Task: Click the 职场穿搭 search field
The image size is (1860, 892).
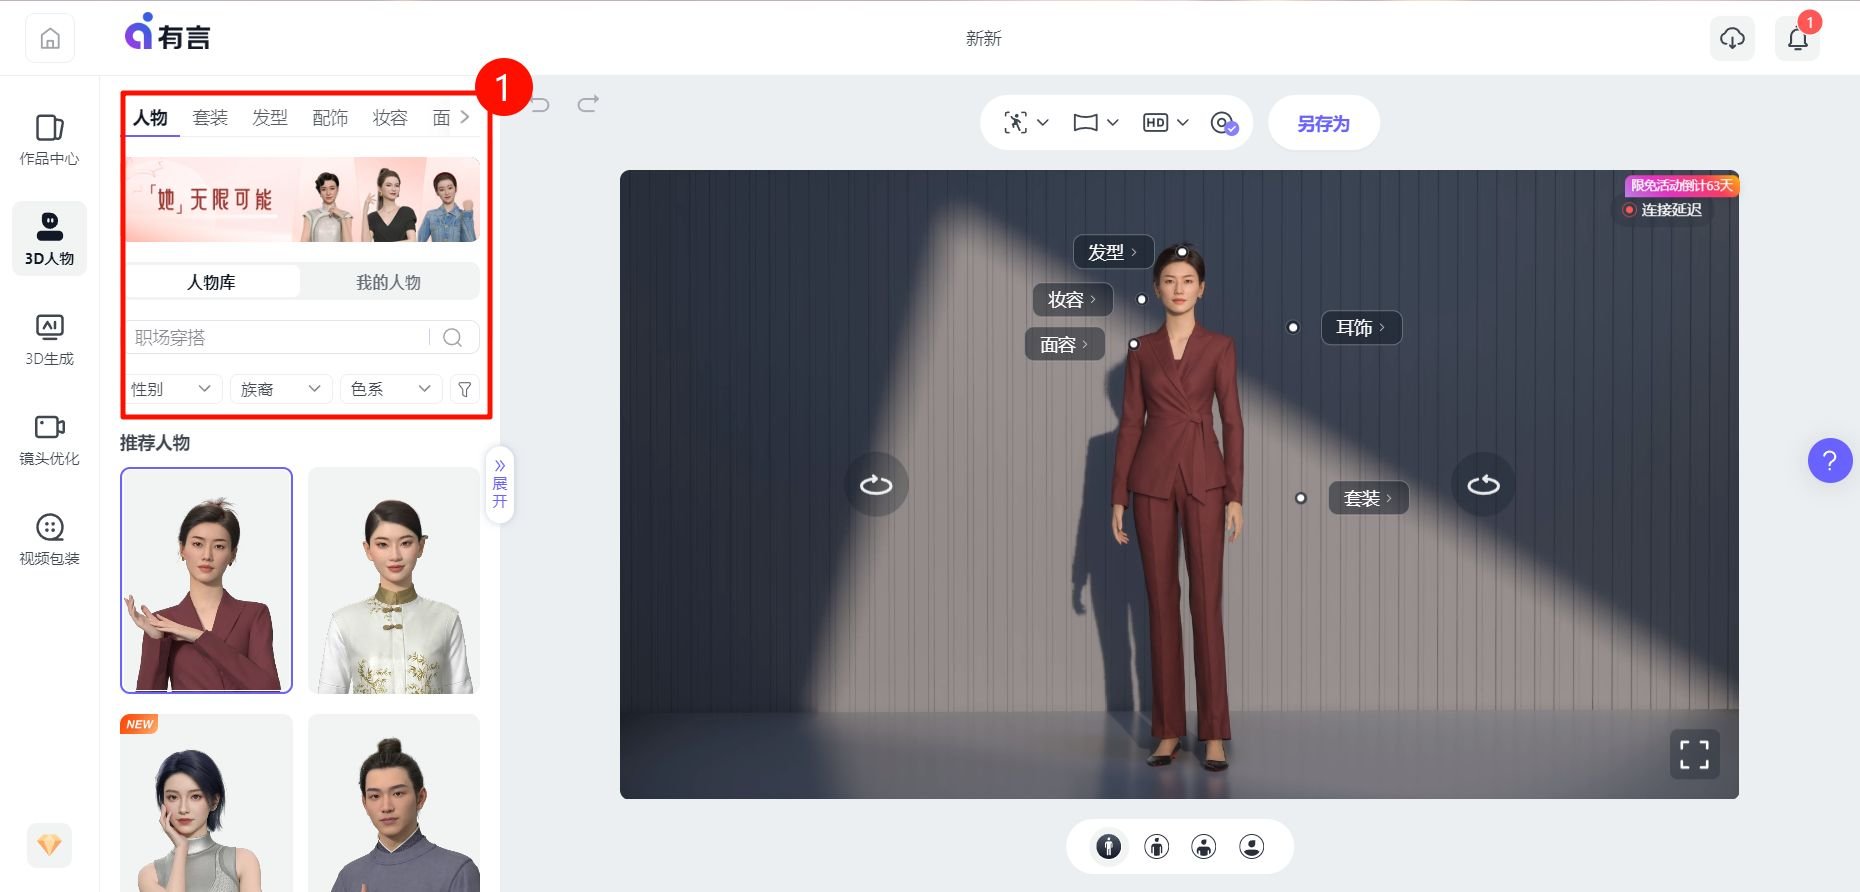Action: 280,338
